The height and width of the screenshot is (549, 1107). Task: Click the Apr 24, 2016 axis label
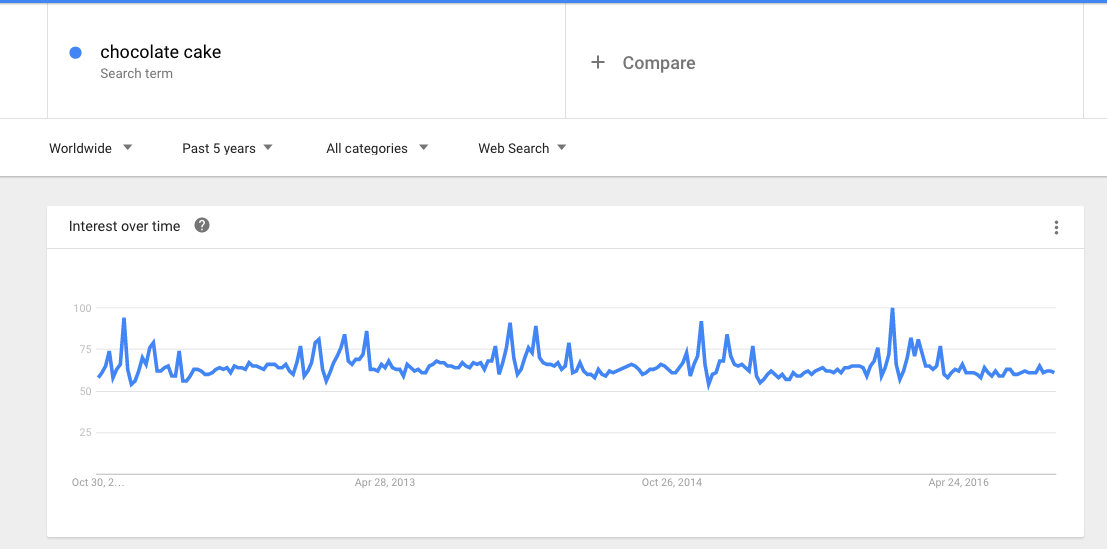pos(958,483)
